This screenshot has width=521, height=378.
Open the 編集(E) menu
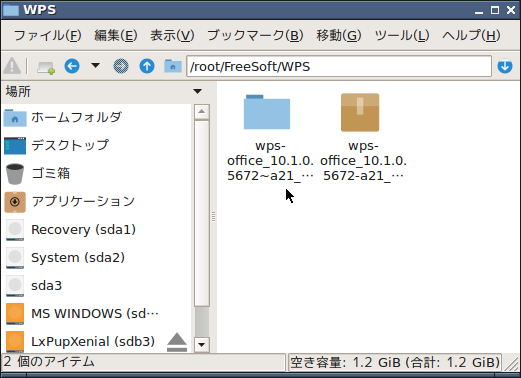[x=116, y=35]
